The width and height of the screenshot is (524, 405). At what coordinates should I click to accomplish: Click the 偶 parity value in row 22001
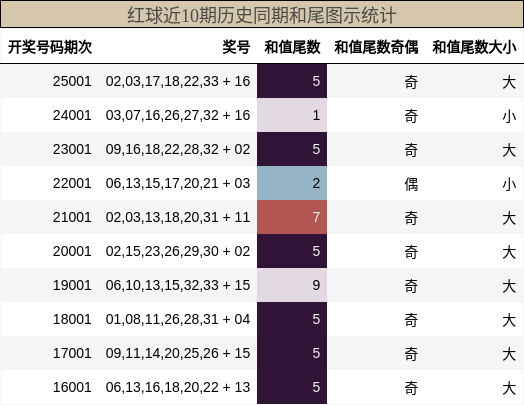(411, 184)
